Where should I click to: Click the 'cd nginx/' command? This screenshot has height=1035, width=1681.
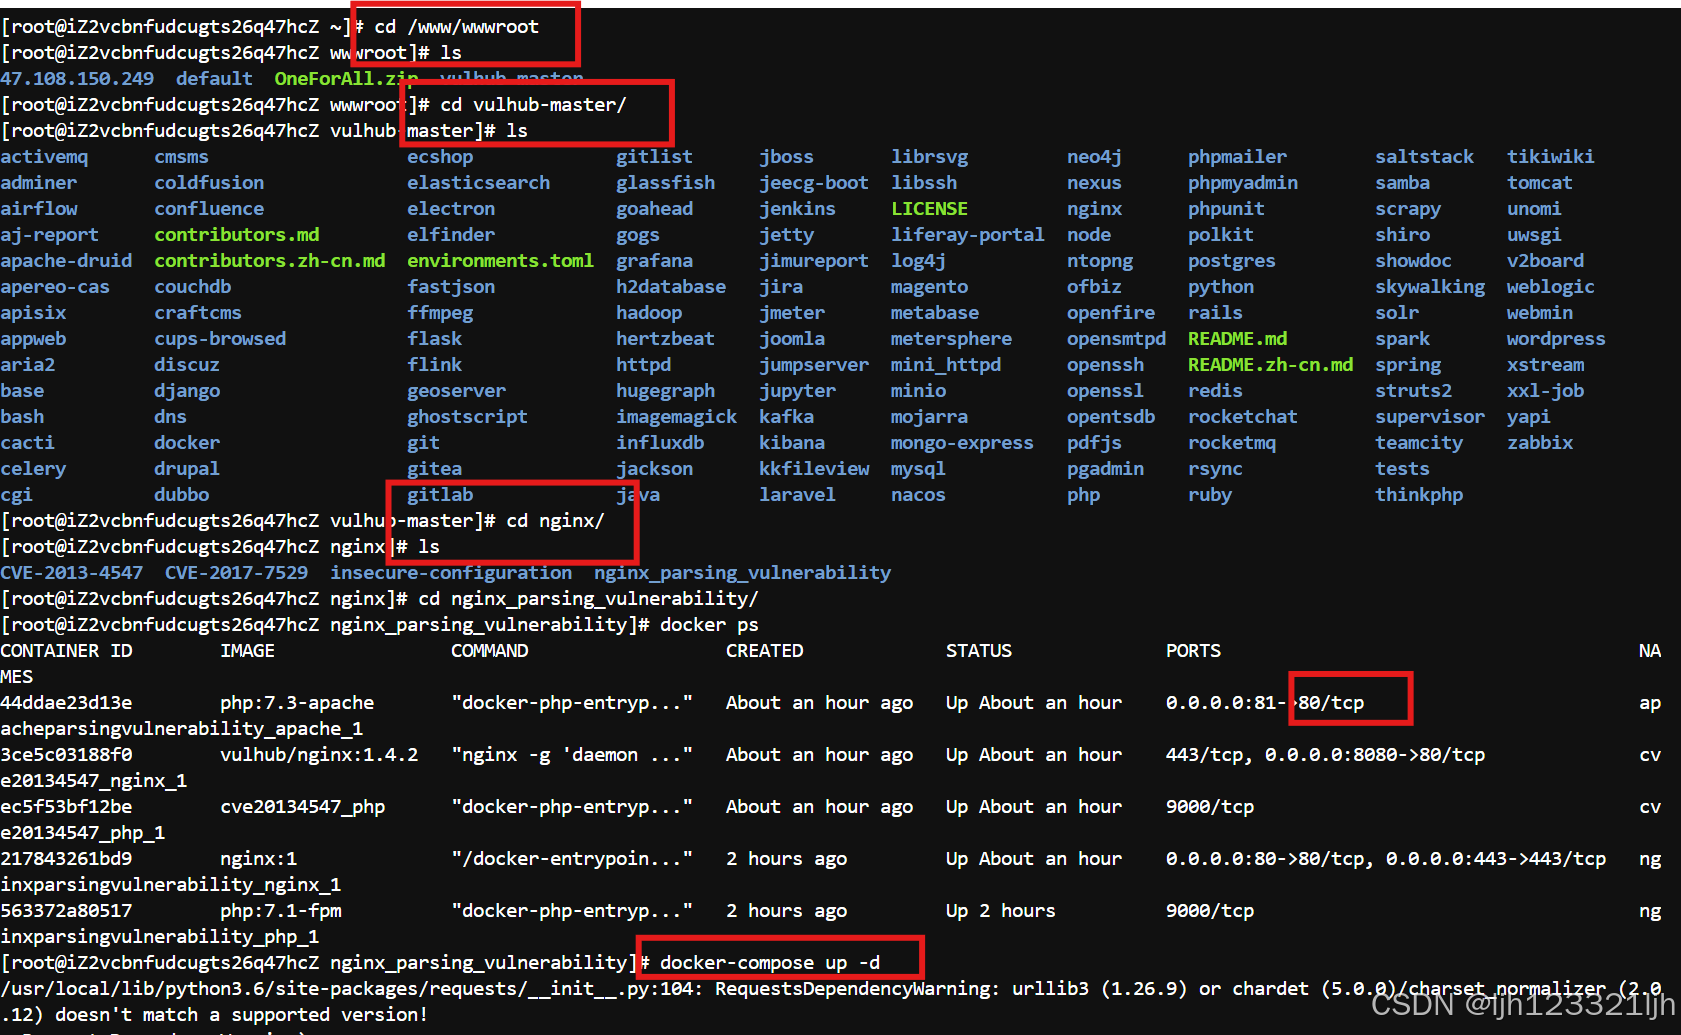555,521
